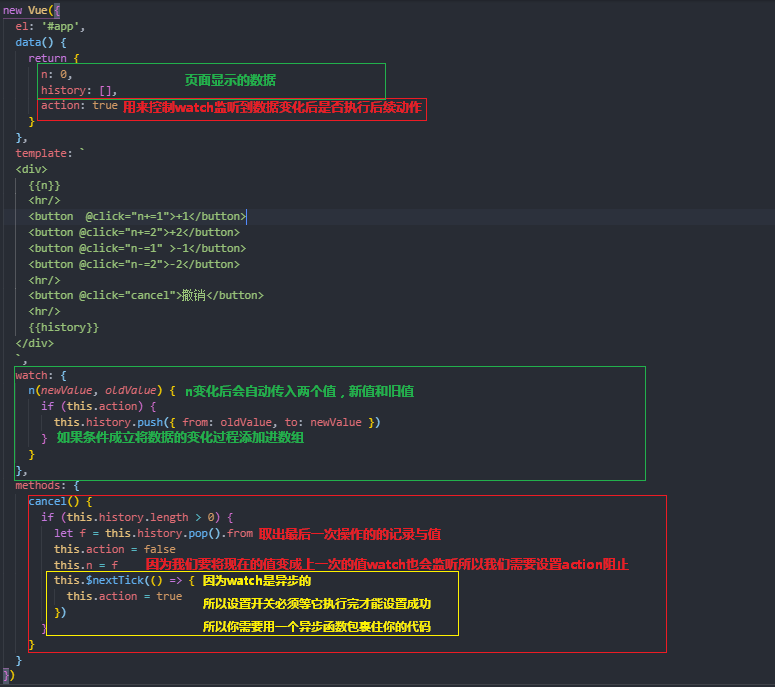Click the 'this.n = f' line
The image size is (775, 687).
[x=86, y=565]
